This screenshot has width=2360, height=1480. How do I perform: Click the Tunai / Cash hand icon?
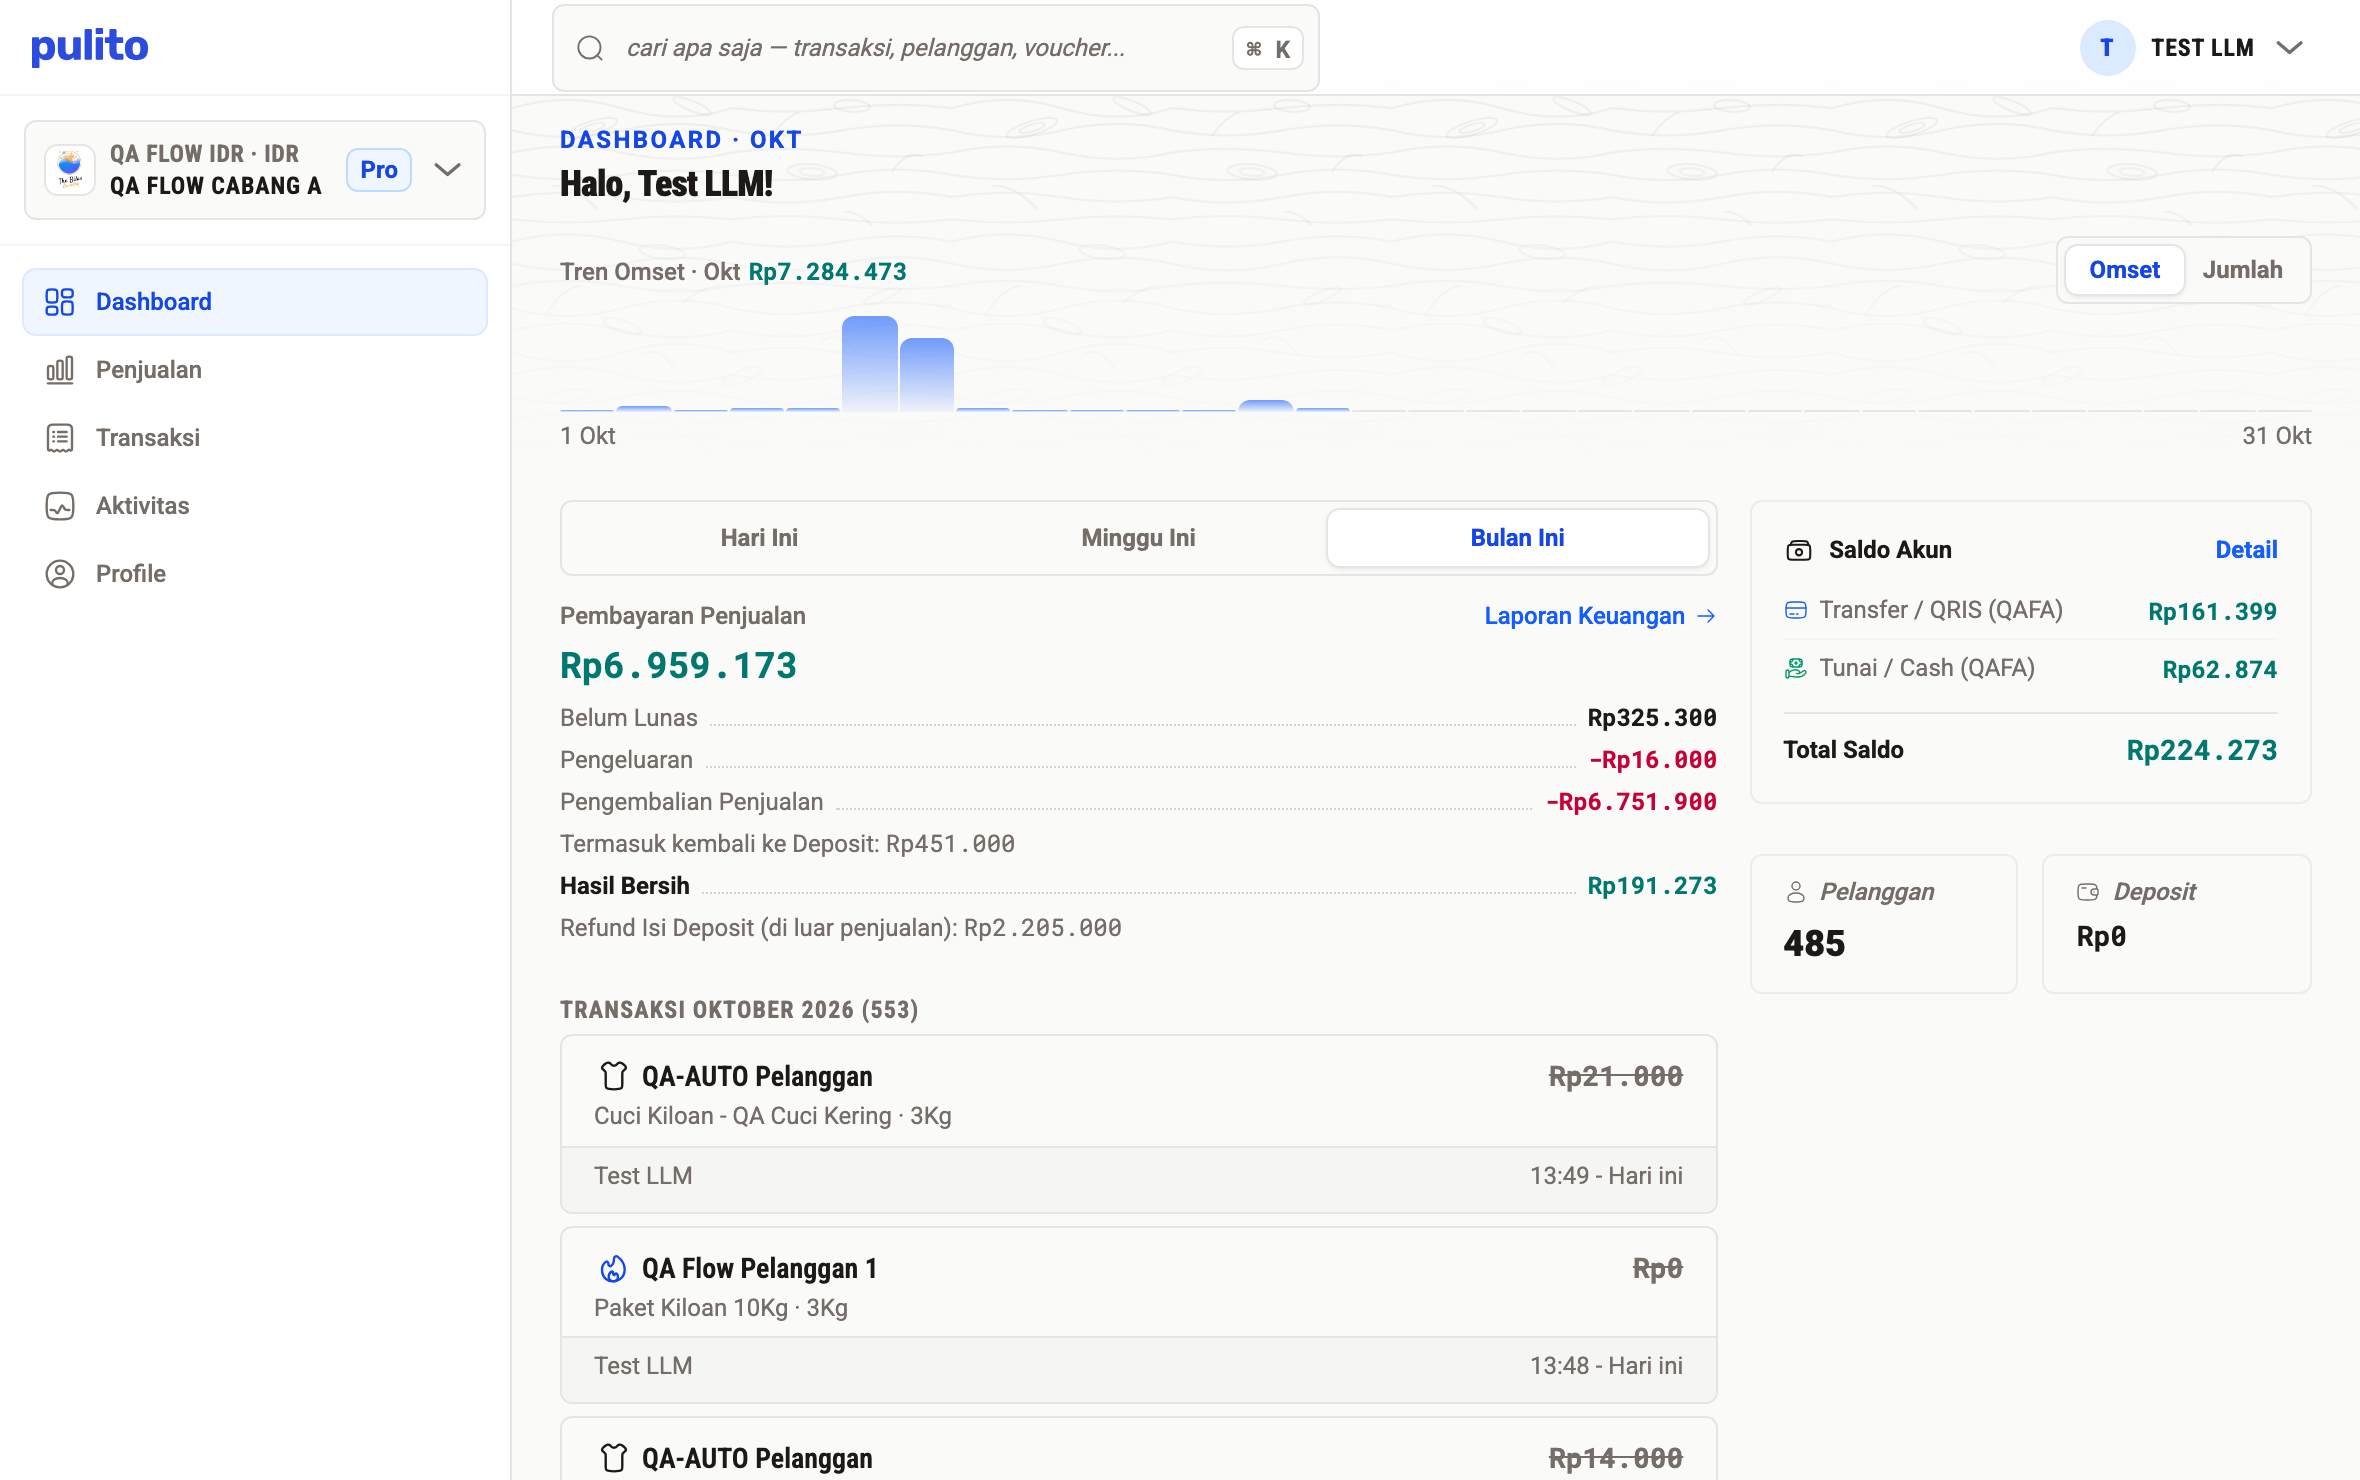1796,668
